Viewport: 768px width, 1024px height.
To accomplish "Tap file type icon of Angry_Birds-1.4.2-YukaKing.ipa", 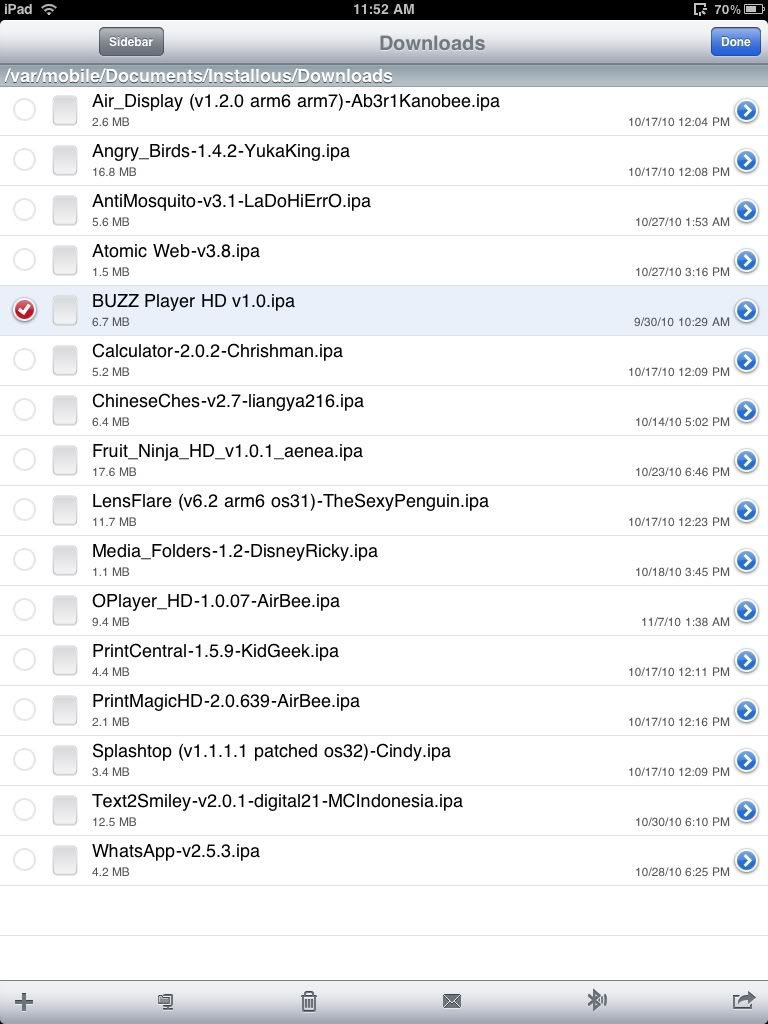I will tap(65, 160).
